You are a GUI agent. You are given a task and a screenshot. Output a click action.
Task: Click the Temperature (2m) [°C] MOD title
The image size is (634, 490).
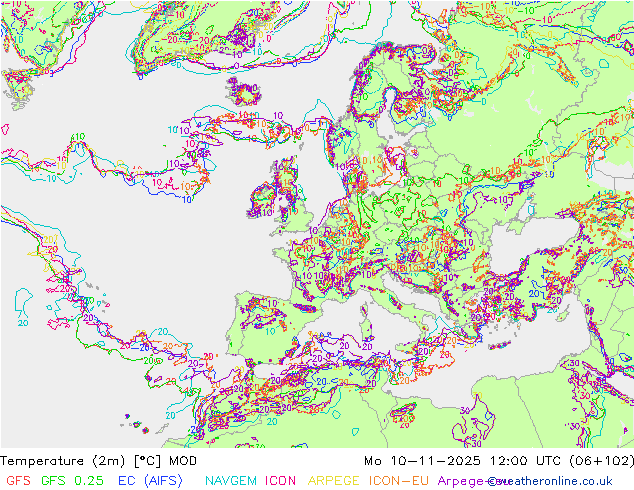click(98, 461)
